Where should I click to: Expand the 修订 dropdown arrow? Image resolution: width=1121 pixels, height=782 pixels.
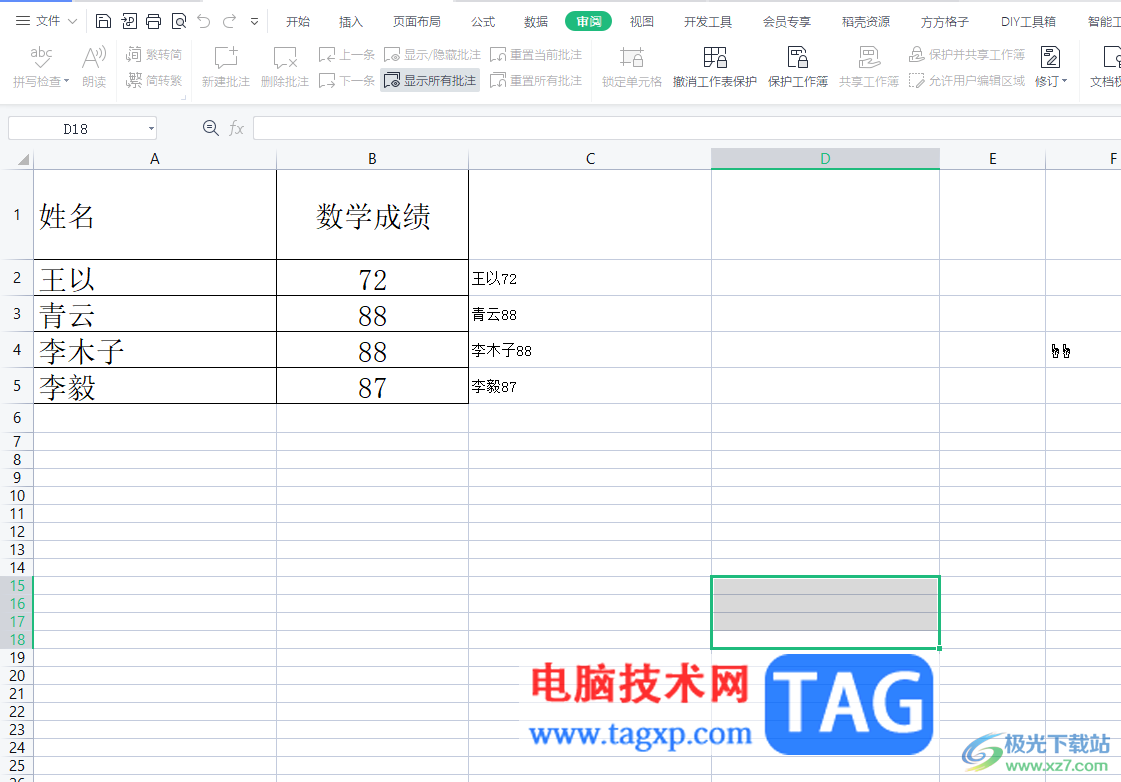[x=1065, y=81]
